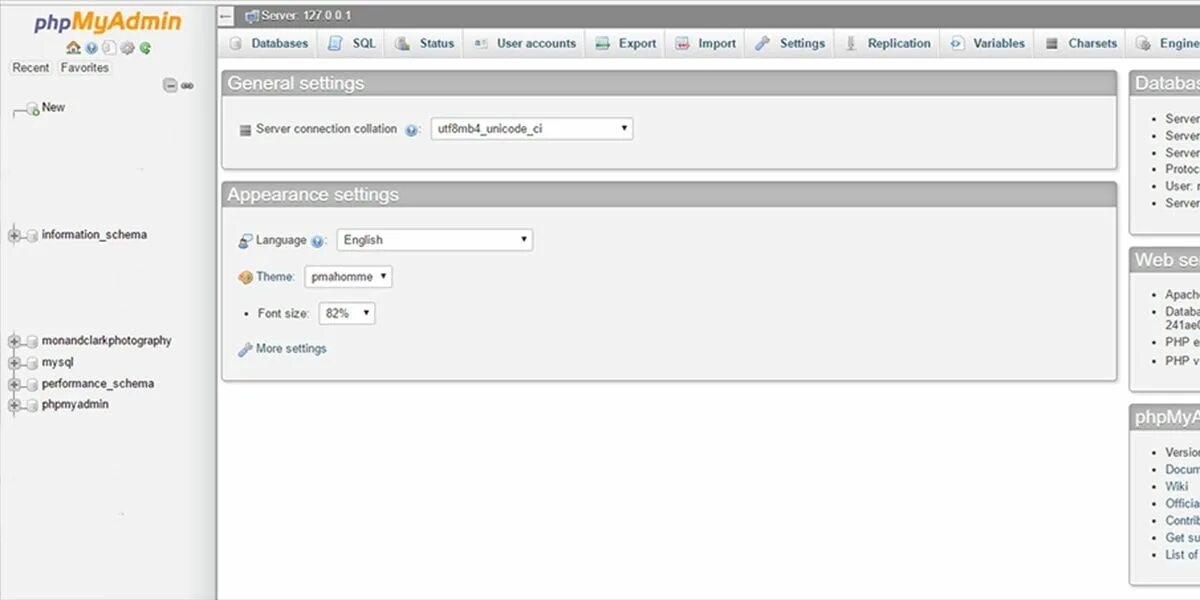This screenshot has height=600, width=1200.
Task: Open the Status tab
Action: (x=424, y=44)
